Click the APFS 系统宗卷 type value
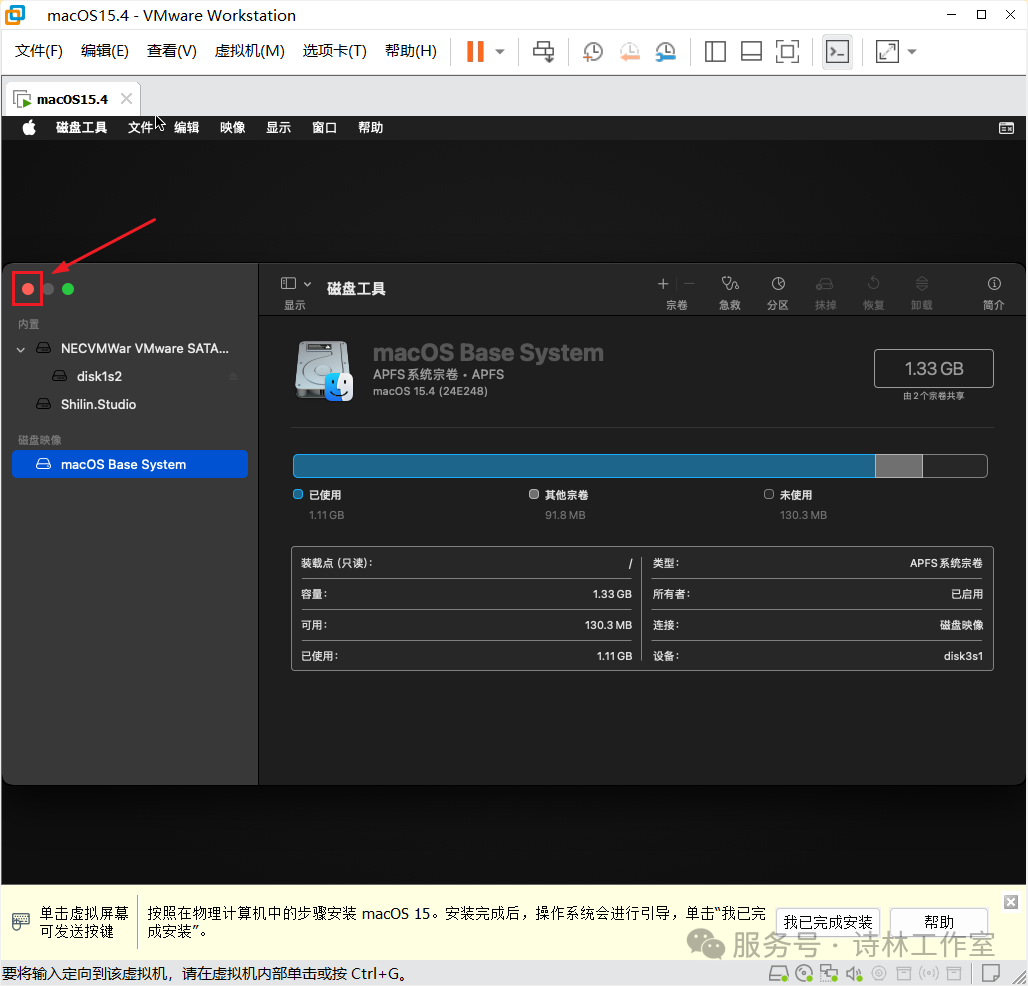 (946, 563)
